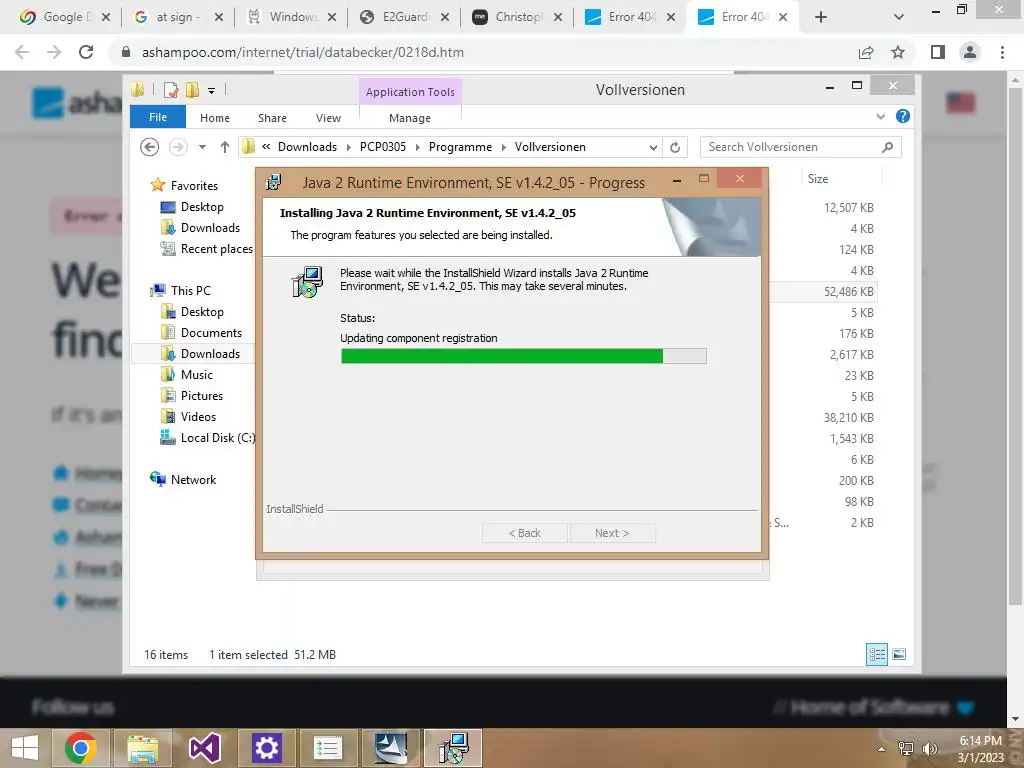Viewport: 1024px width, 768px height.
Task: Go up one folder level in Explorer
Action: click(x=225, y=148)
